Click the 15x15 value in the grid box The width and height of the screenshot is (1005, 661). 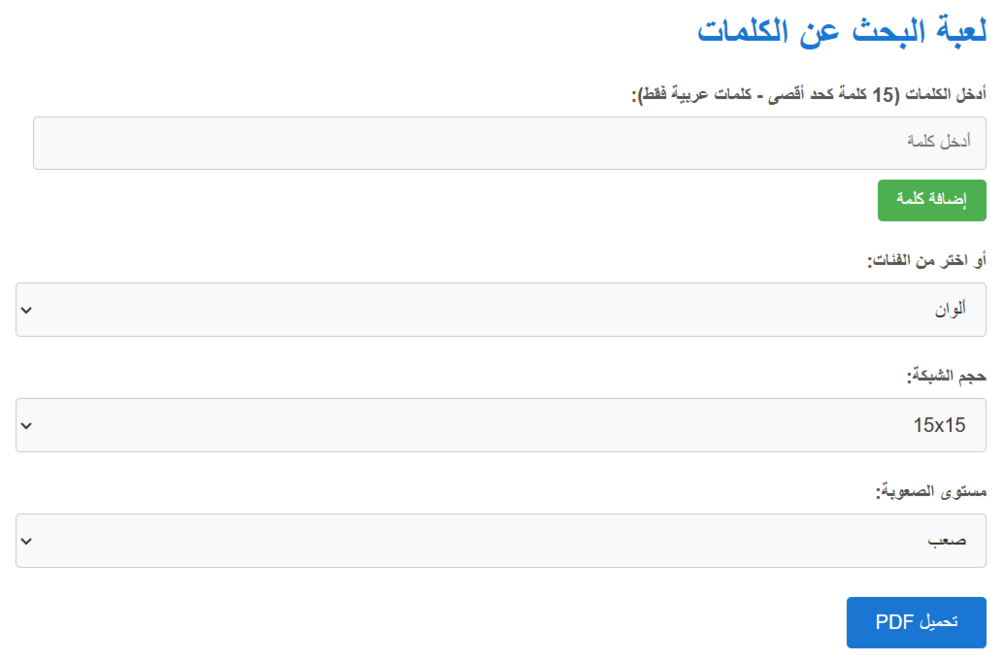click(x=939, y=425)
